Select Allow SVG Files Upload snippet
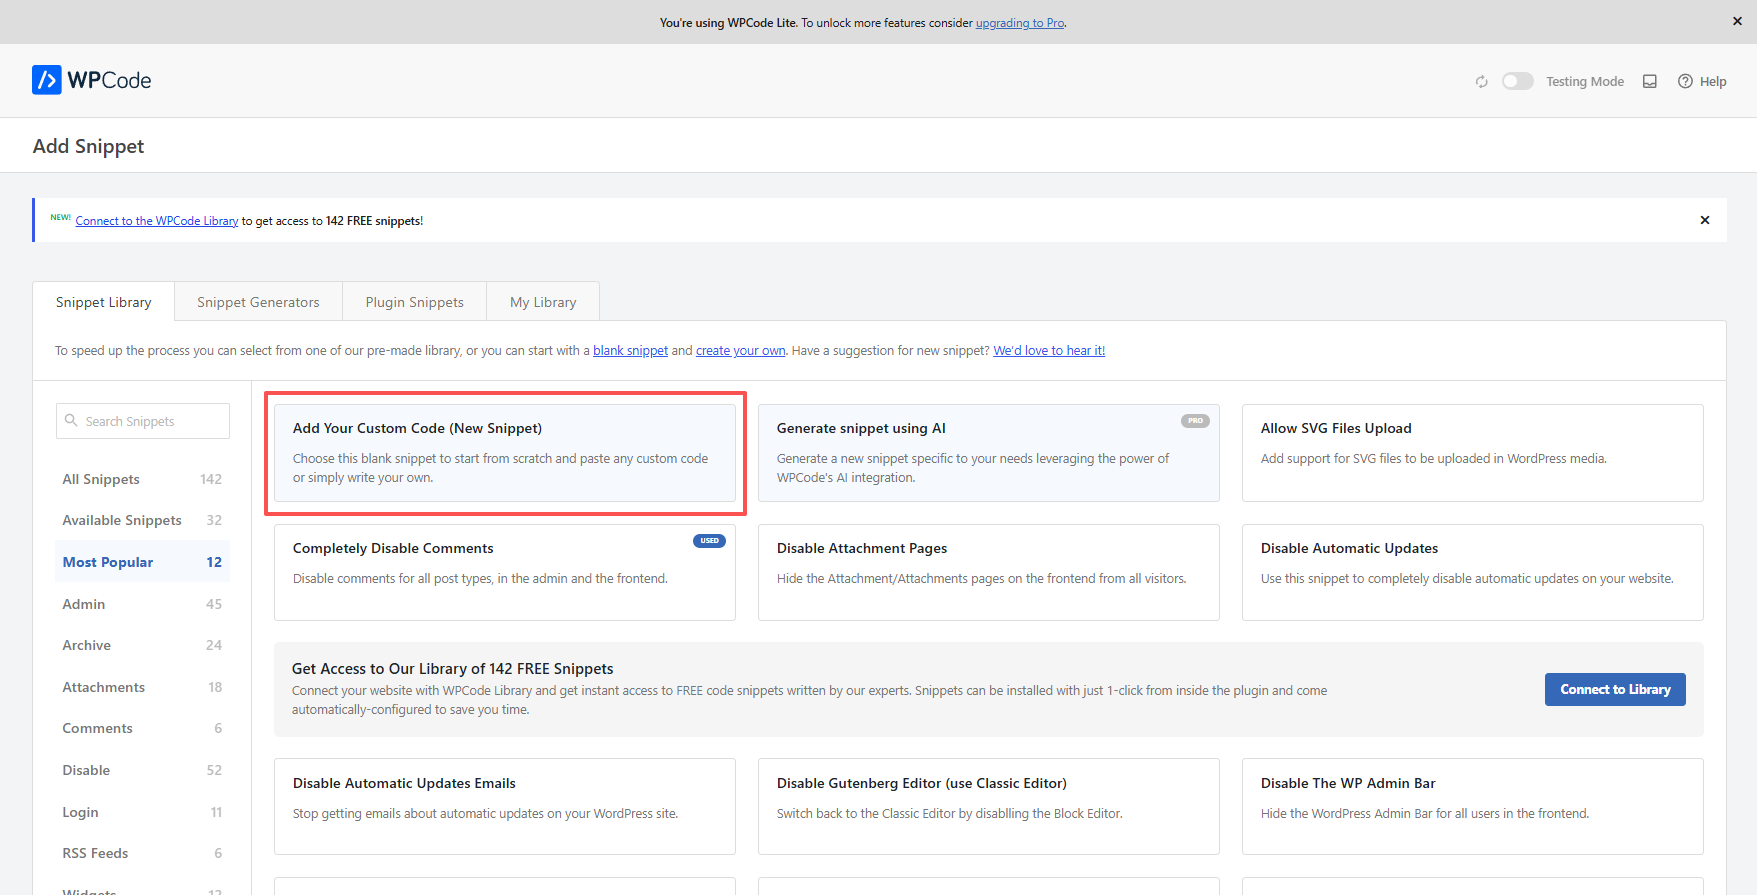This screenshot has width=1757, height=895. [1473, 453]
